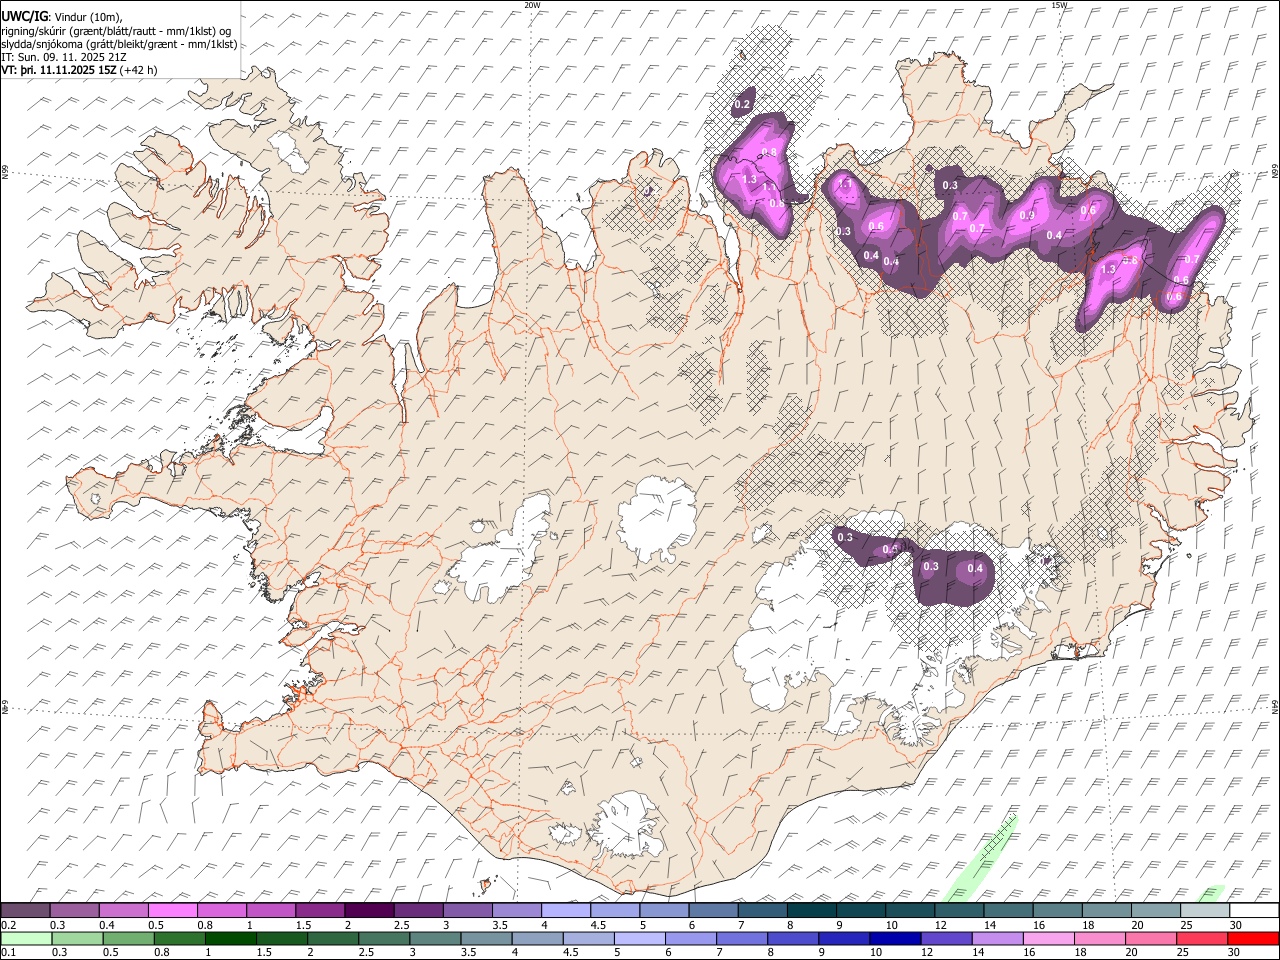
Task: Pick the slate-blue snow swatch labeled 6
Action: [713, 910]
